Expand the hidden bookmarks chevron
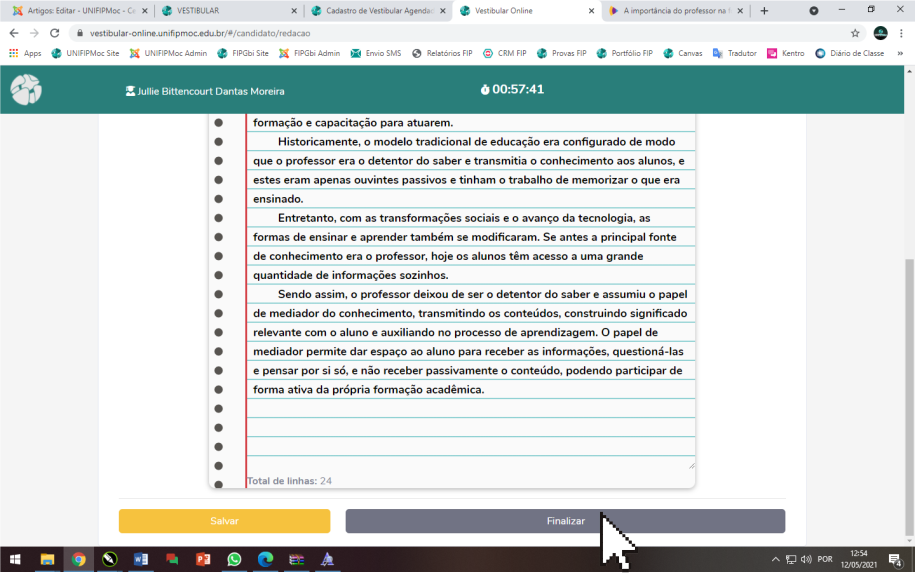This screenshot has width=915, height=575. click(x=900, y=53)
